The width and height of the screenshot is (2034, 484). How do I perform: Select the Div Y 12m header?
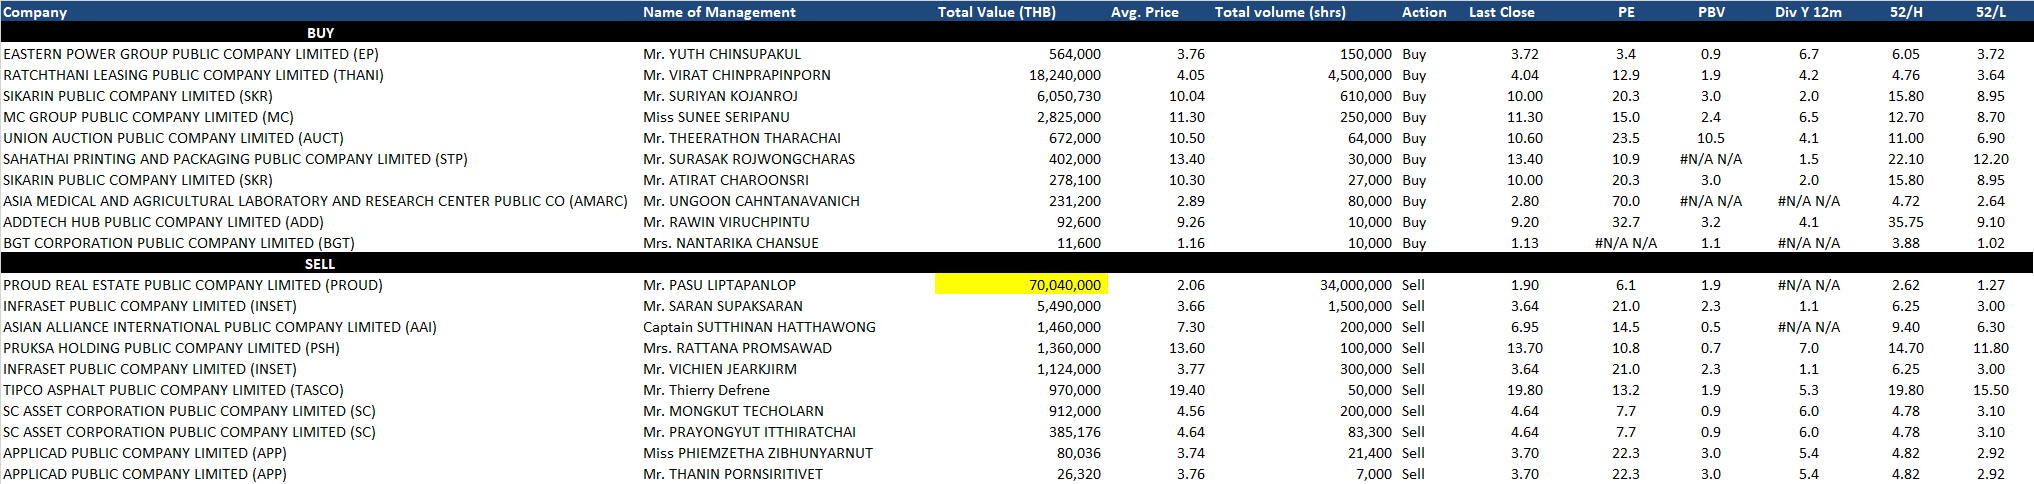tap(1808, 12)
